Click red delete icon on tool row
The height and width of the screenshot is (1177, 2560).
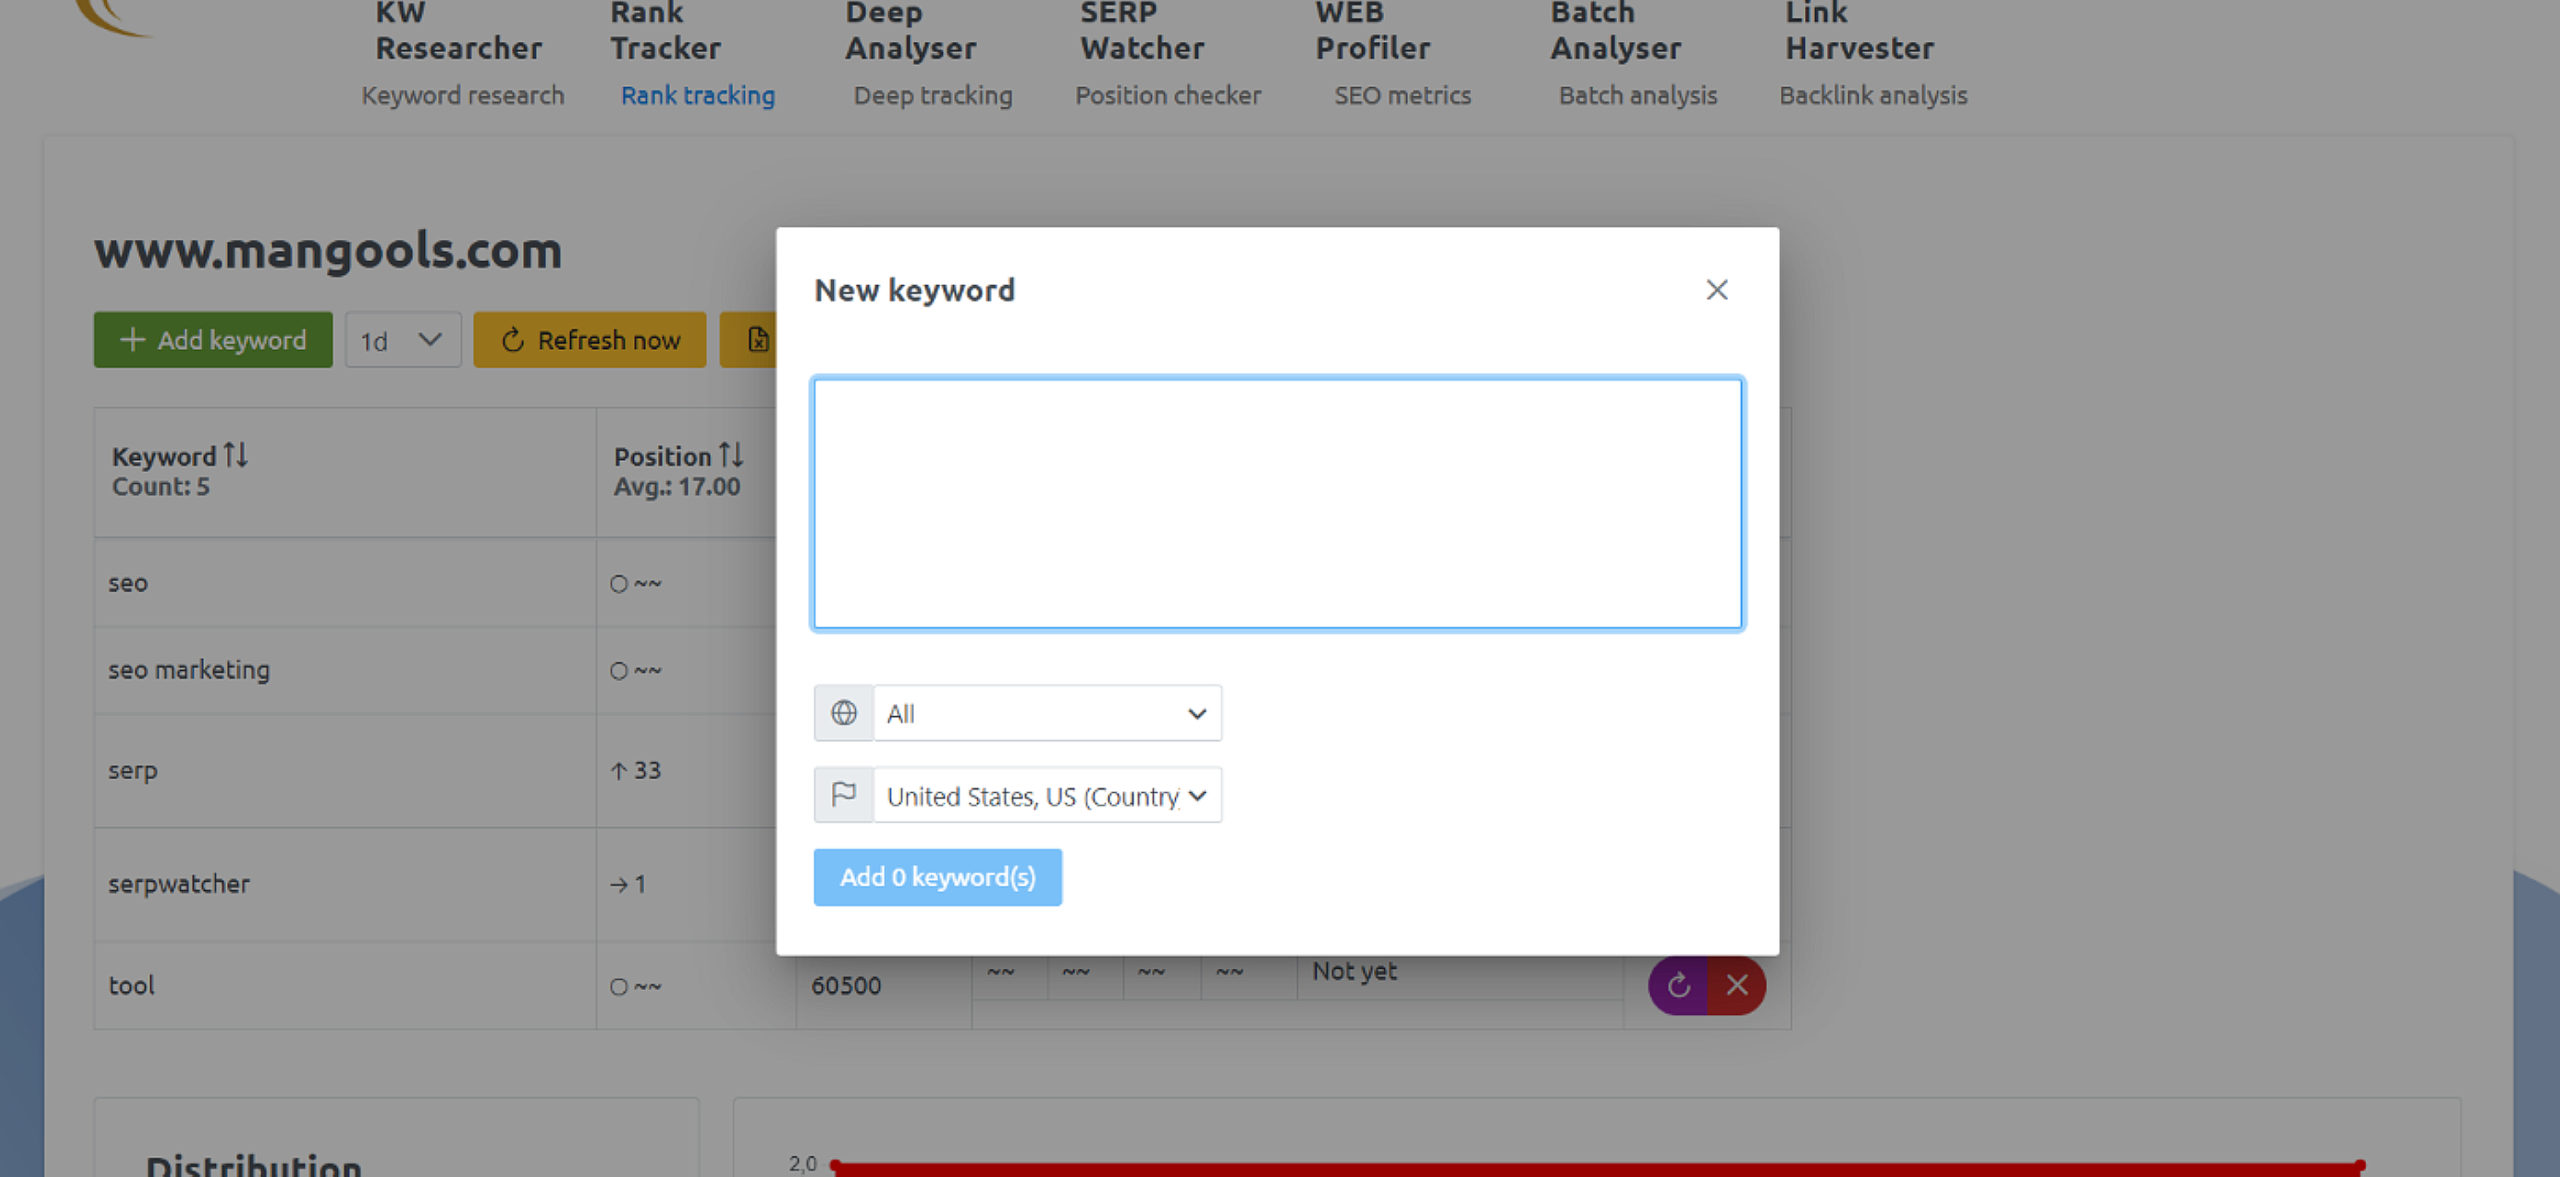coord(1737,986)
